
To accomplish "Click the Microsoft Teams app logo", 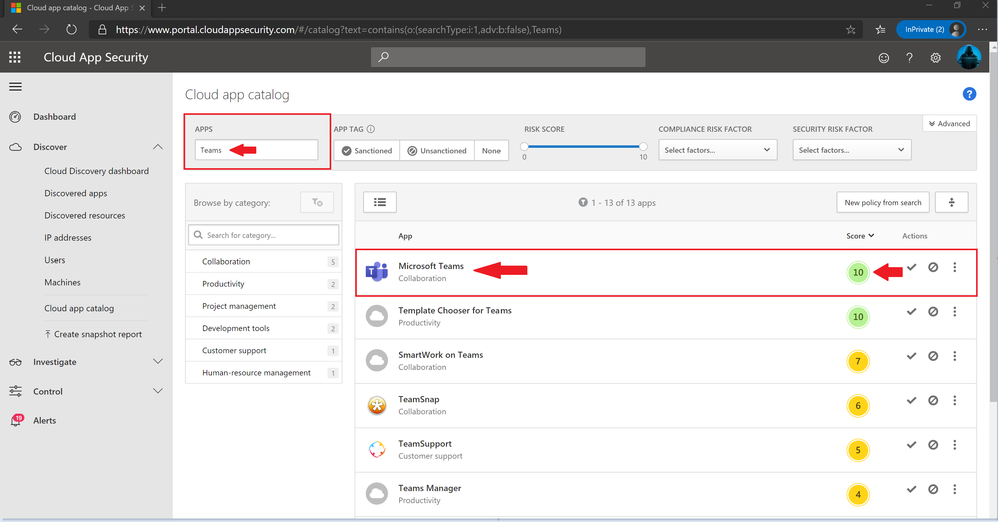I will [377, 272].
